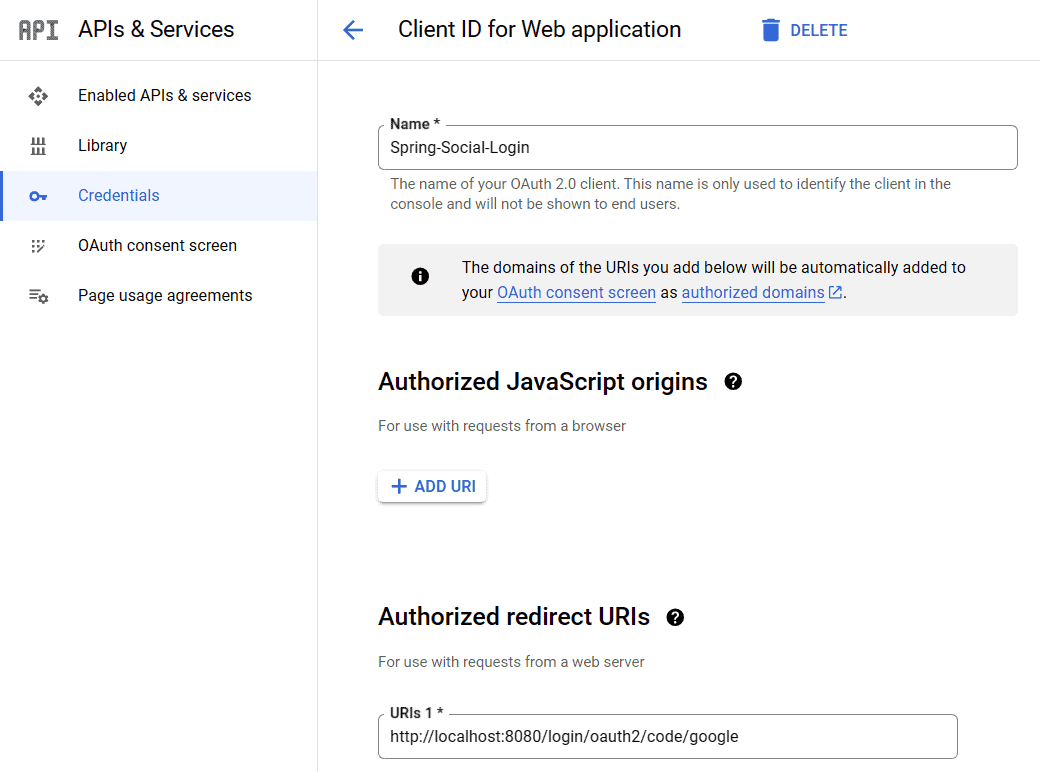Click the info icon in the notice box
This screenshot has width=1040, height=772.
click(420, 276)
